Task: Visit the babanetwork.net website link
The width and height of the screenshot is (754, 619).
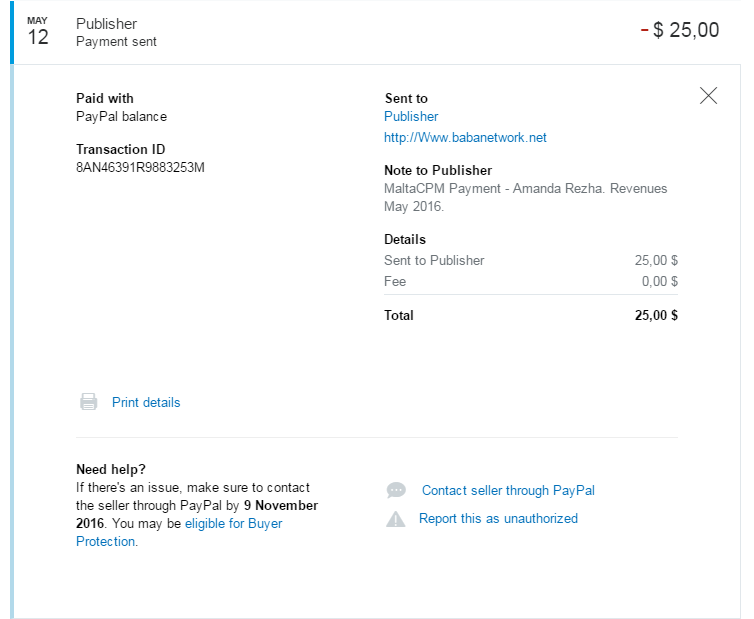Action: pos(465,138)
